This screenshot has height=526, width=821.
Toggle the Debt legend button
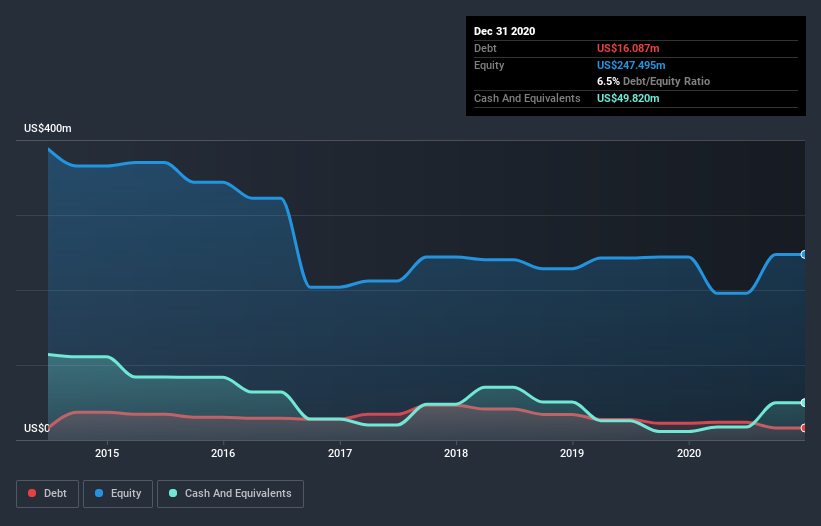tap(47, 494)
